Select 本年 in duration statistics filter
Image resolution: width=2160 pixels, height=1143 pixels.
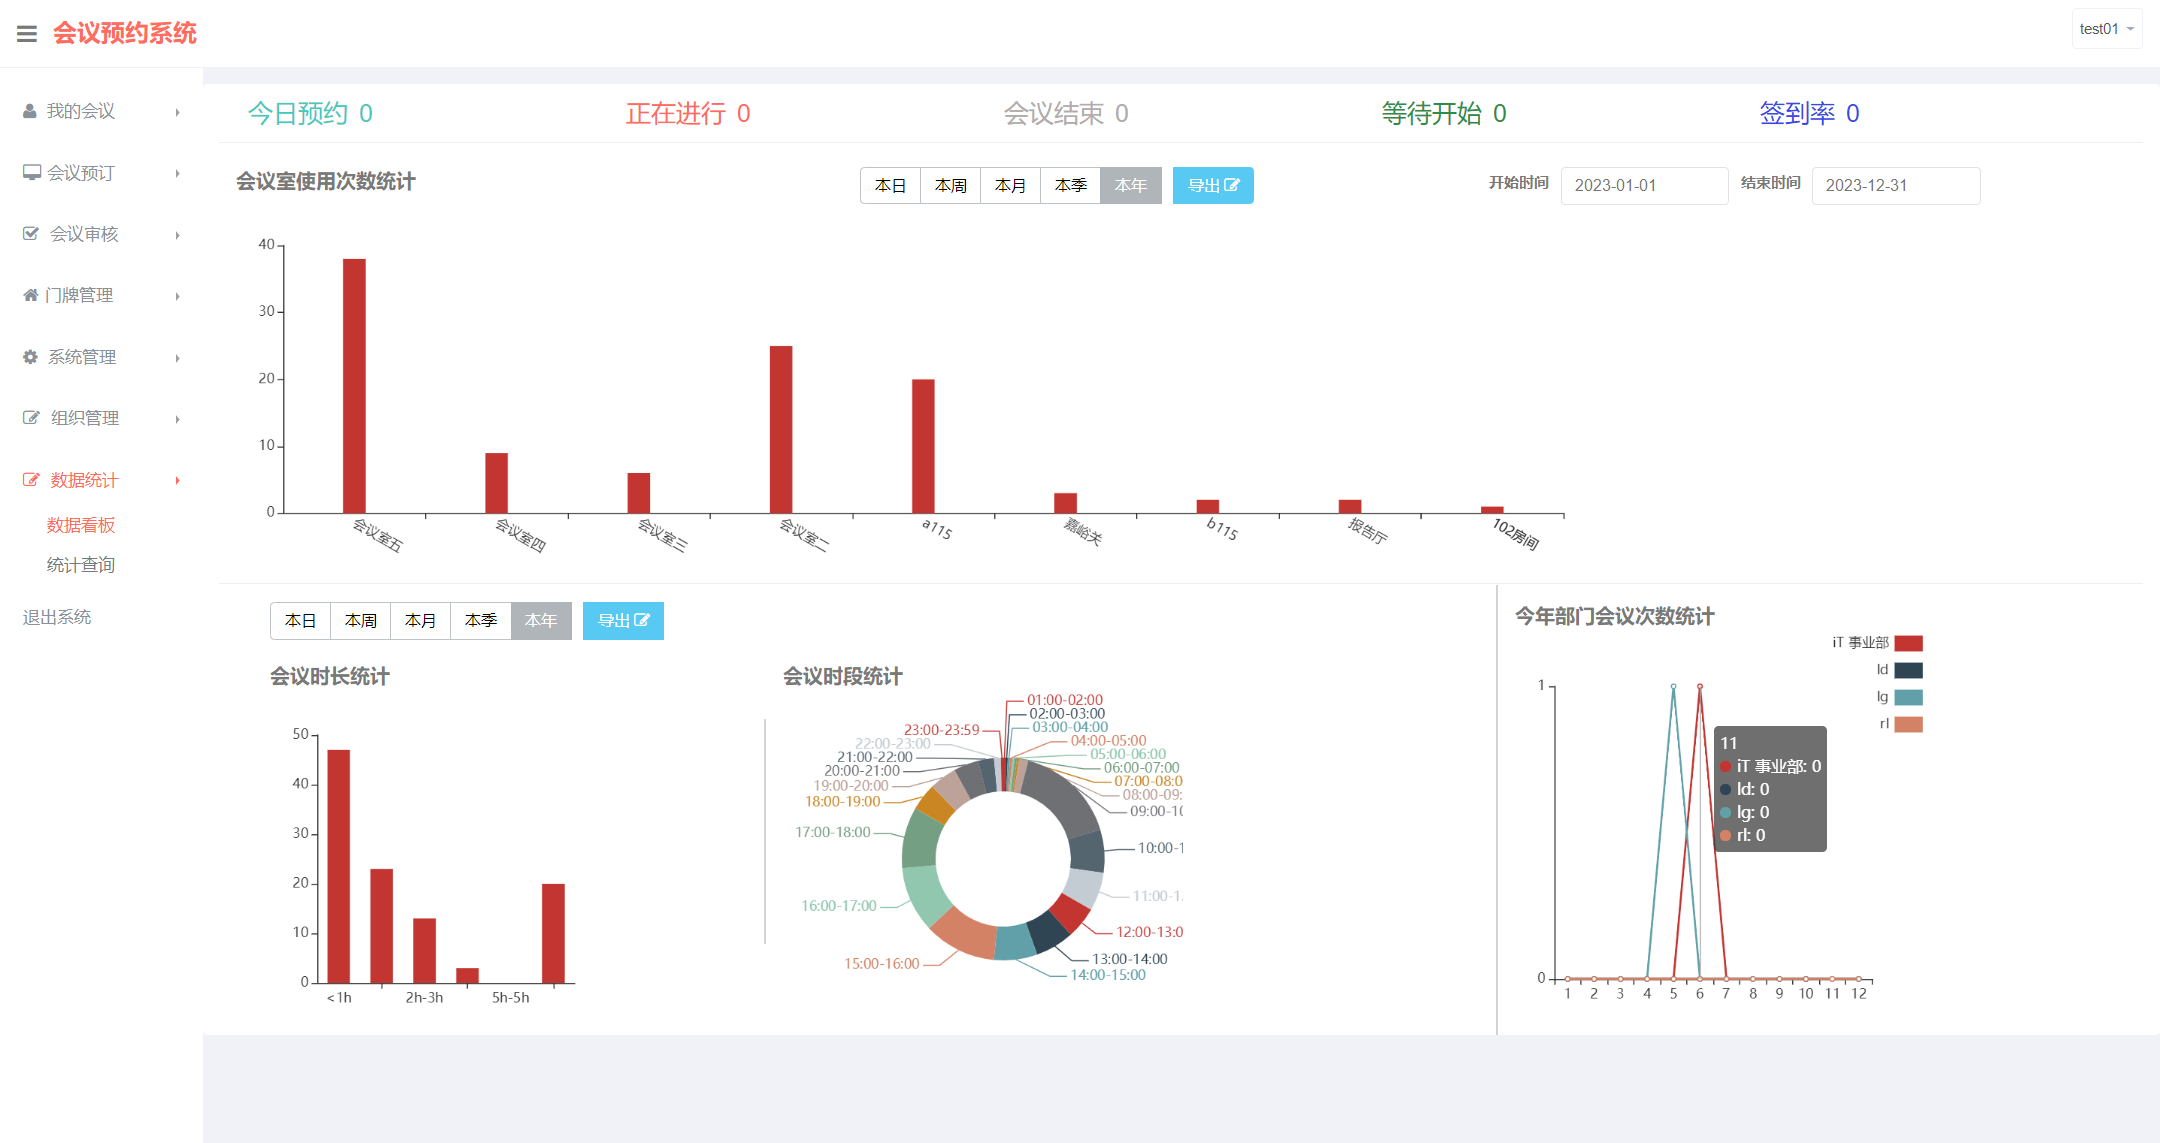point(541,620)
